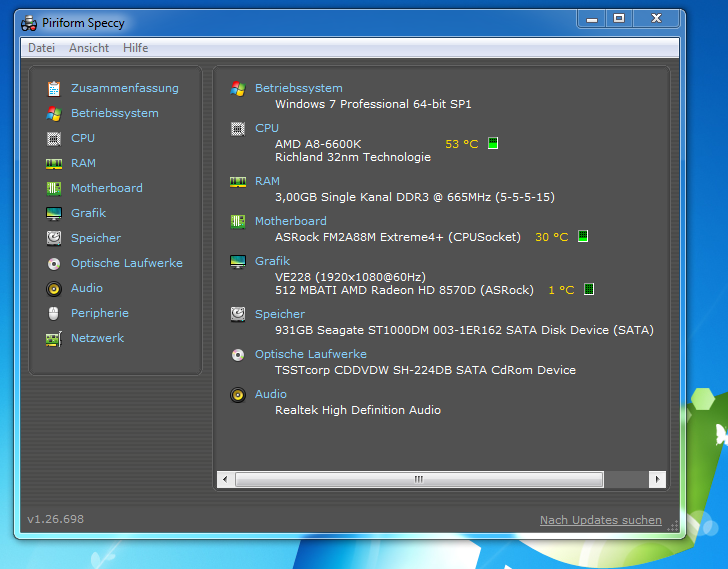Click Grafik heading in summary panel

[273, 261]
